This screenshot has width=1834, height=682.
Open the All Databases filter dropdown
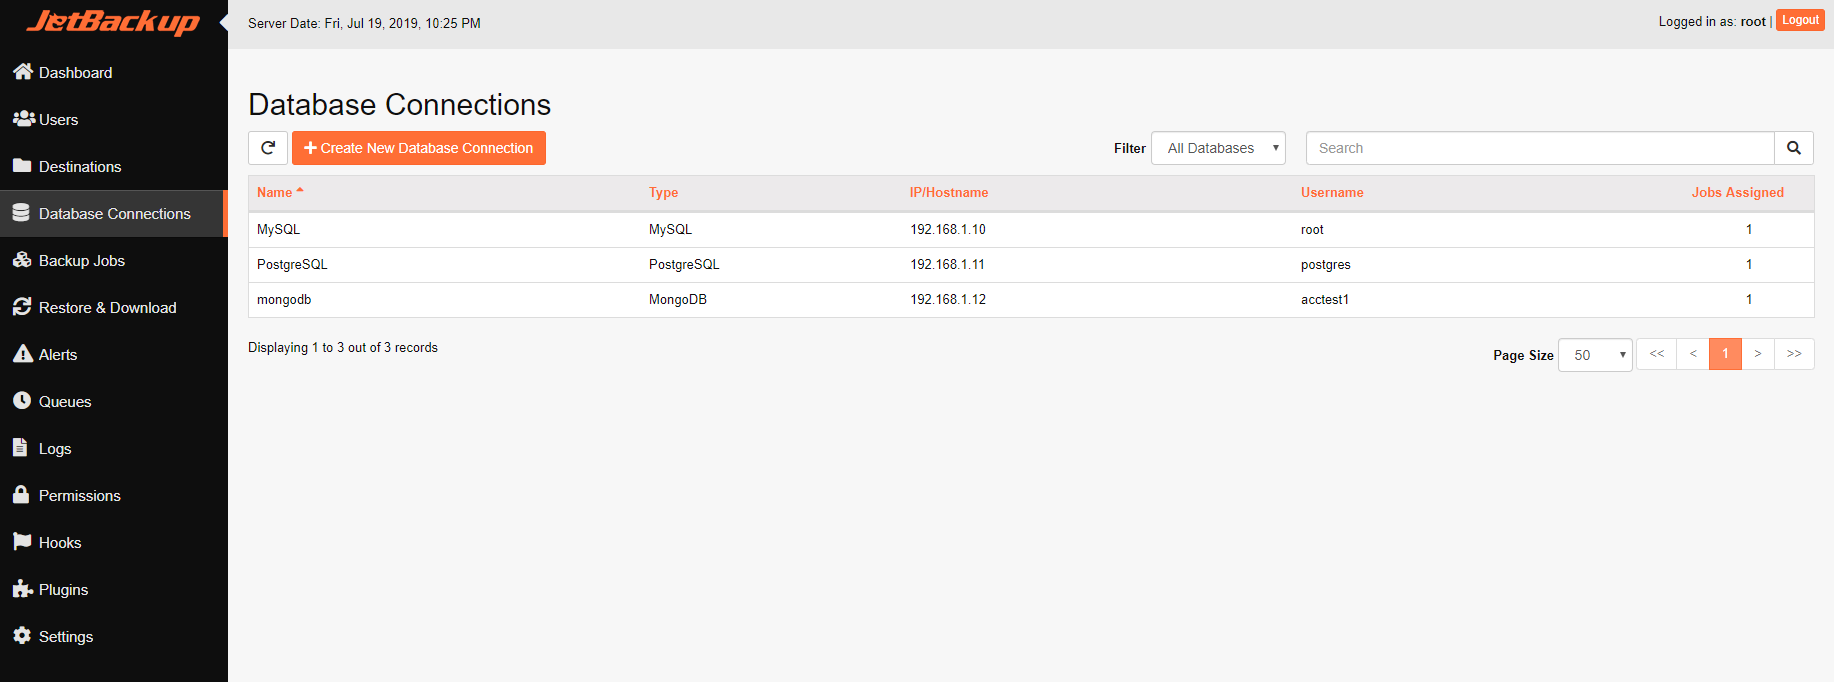click(x=1218, y=148)
